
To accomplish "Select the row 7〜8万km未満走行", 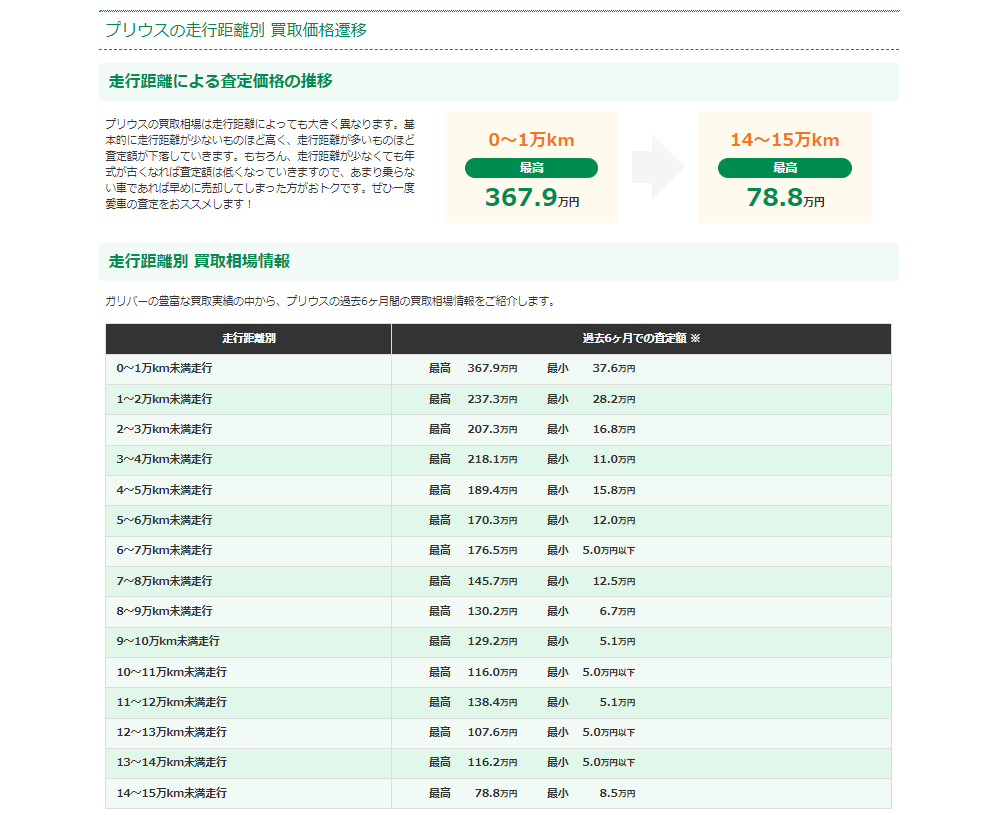I will click(x=499, y=582).
